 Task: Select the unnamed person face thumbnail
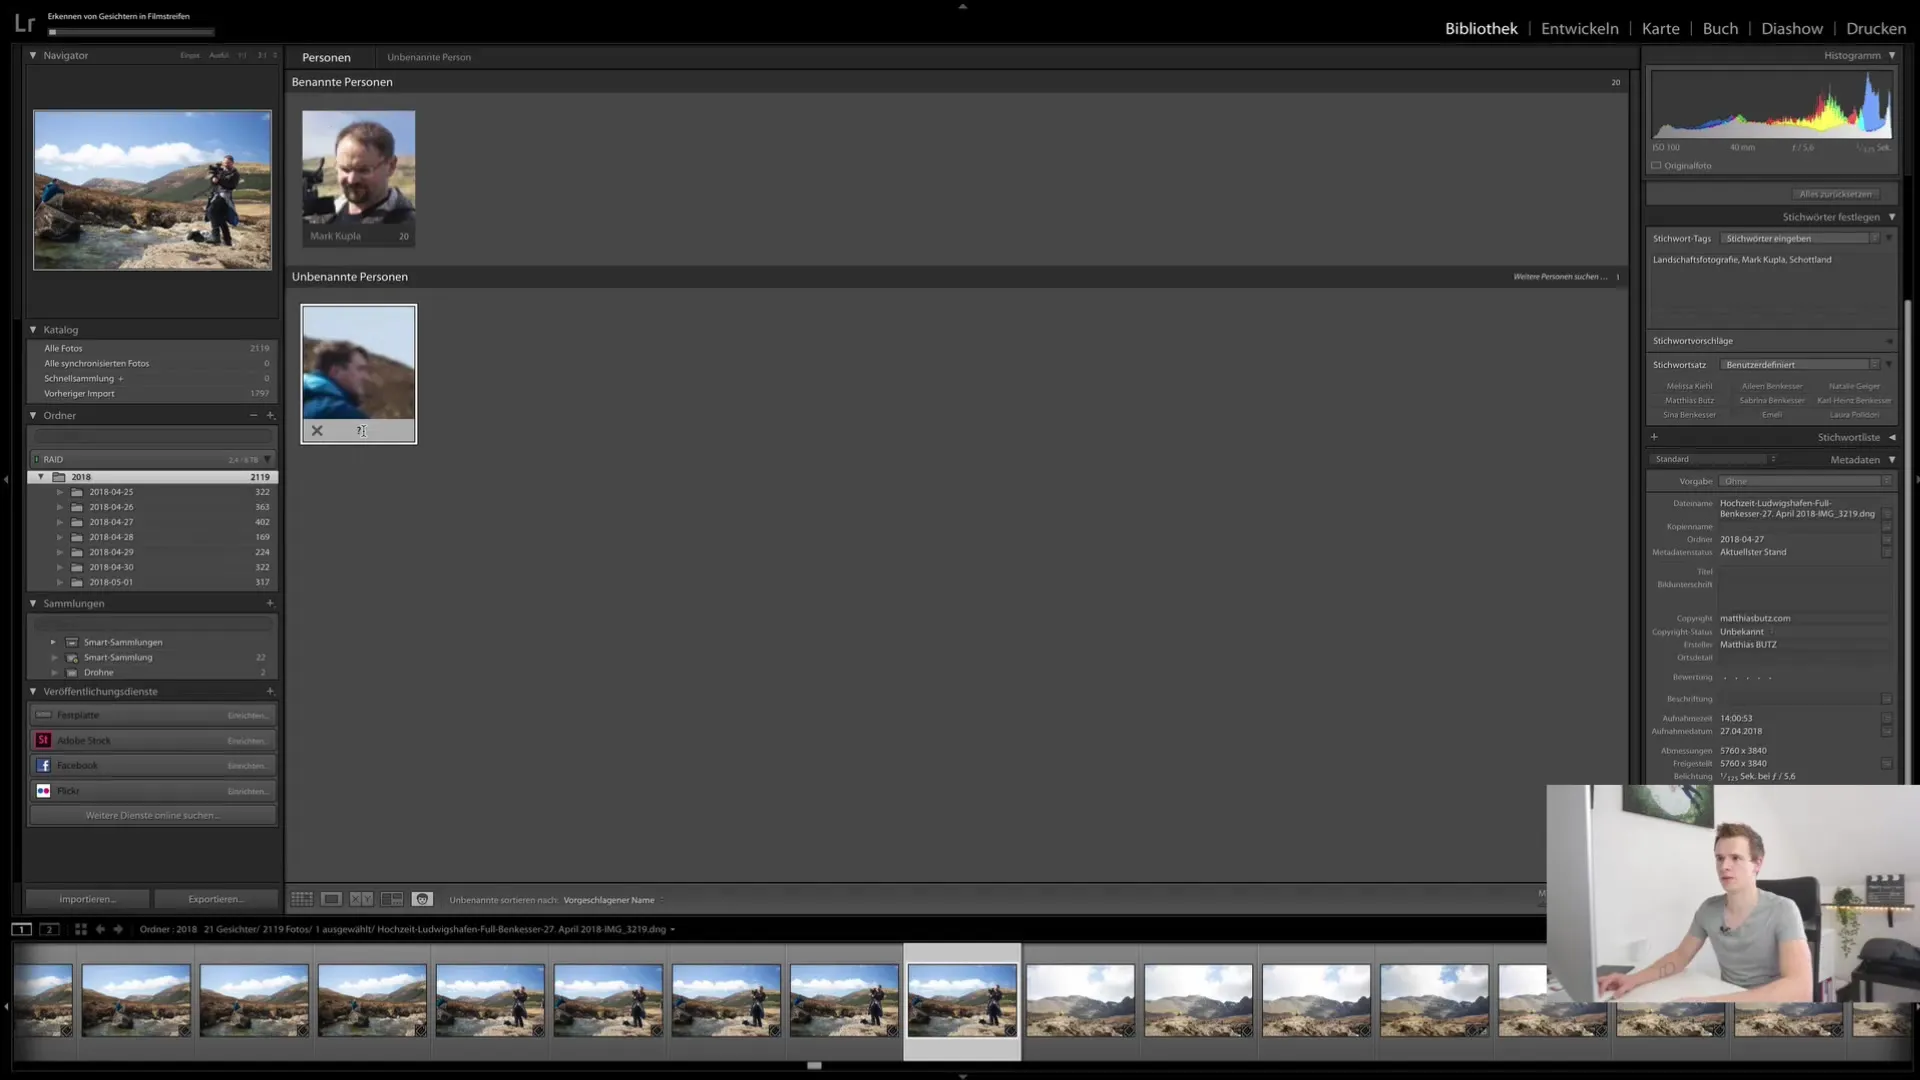(359, 362)
